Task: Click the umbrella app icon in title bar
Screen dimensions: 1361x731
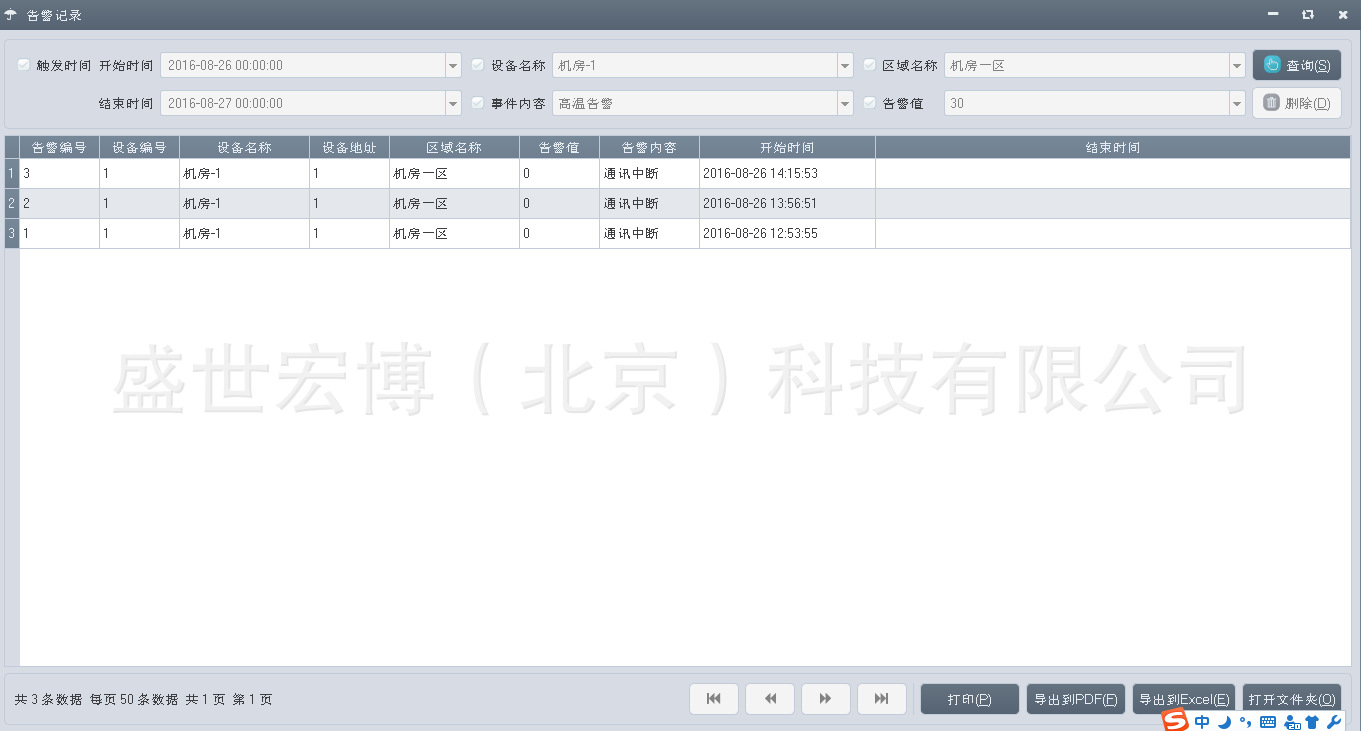Action: (x=11, y=15)
